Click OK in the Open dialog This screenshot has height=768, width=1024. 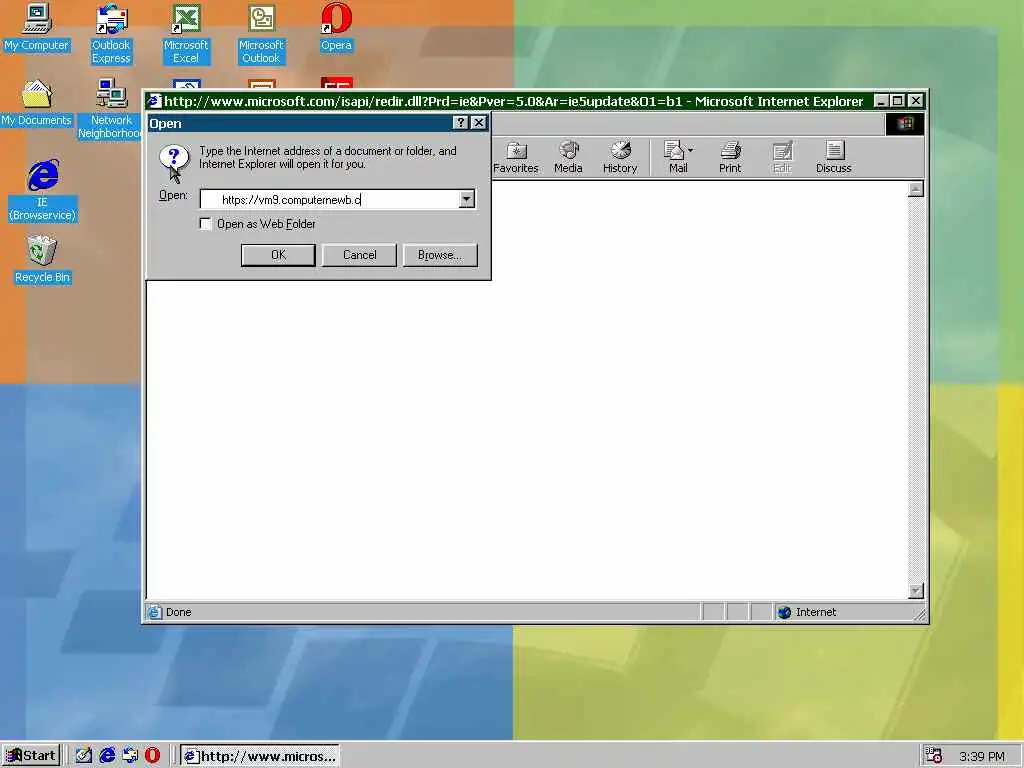[278, 255]
